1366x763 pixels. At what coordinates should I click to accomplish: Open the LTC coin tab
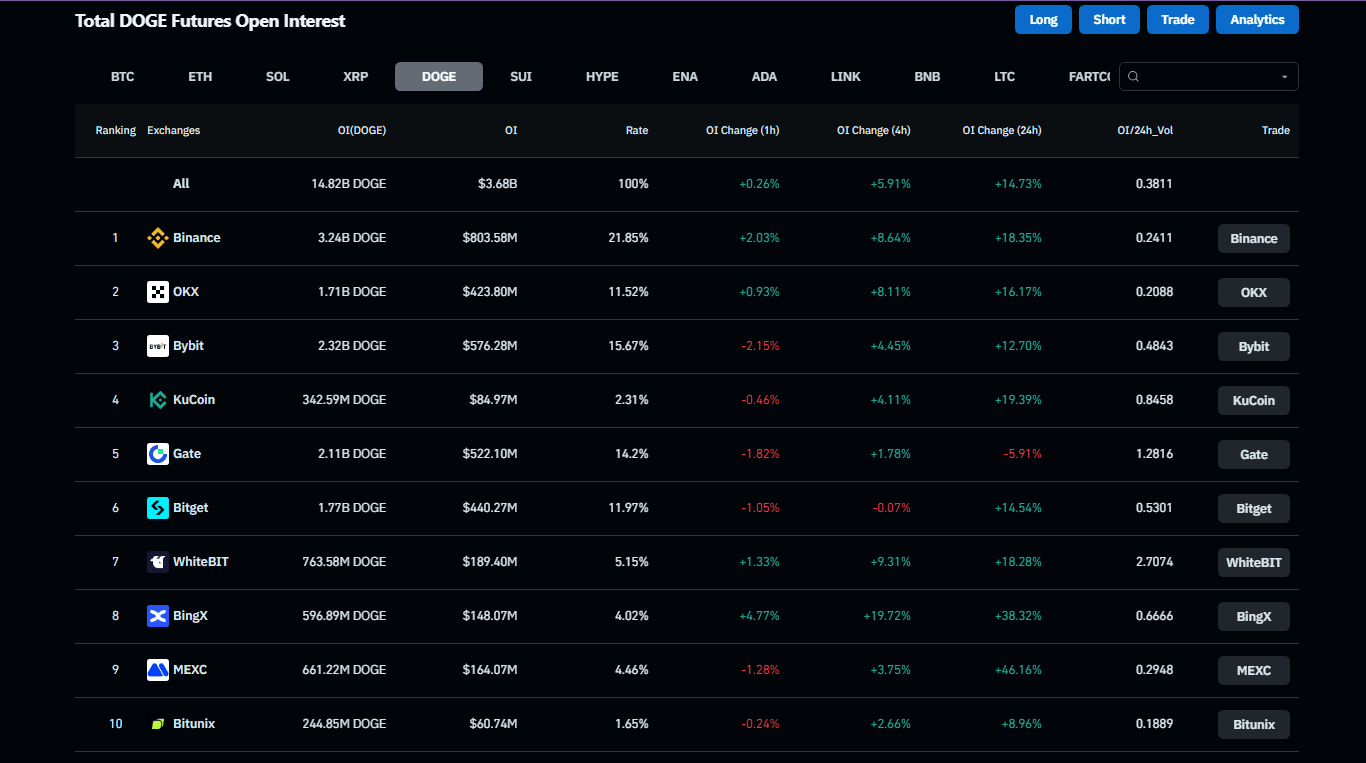tap(1004, 77)
